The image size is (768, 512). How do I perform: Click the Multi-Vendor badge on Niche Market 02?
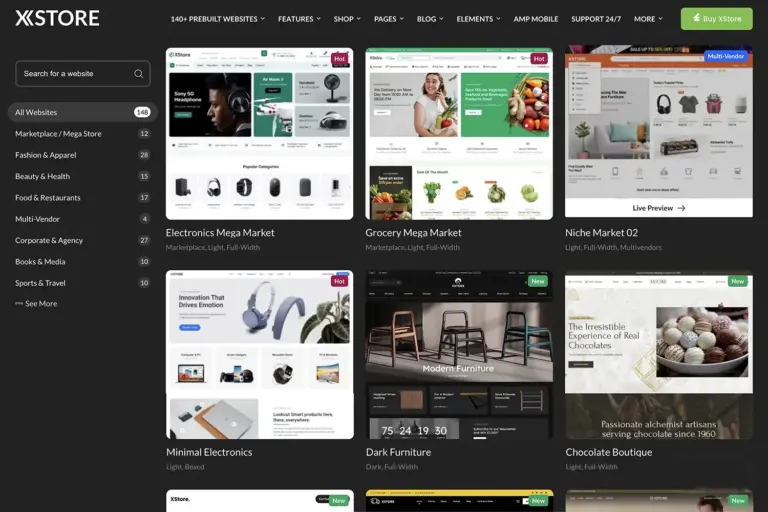728,56
